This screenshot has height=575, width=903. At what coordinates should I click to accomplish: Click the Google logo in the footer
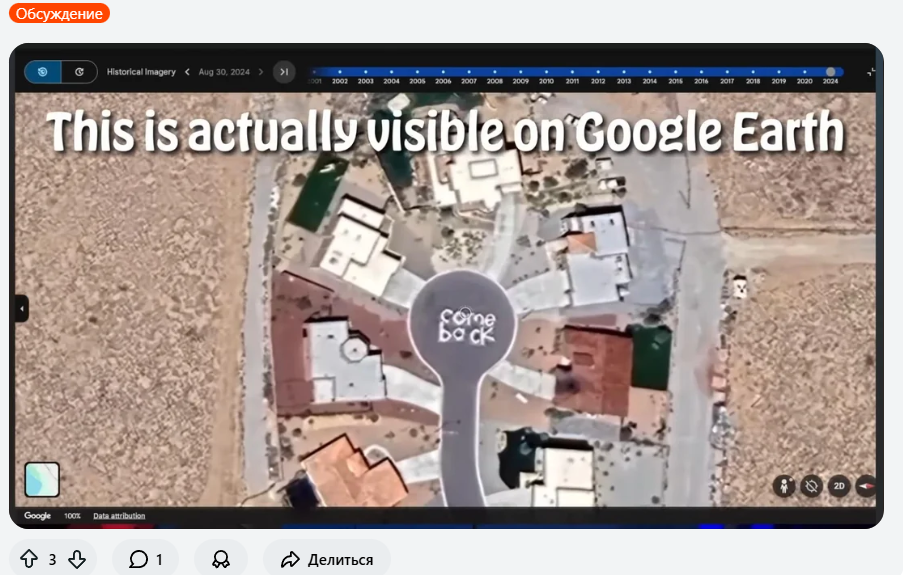coord(37,516)
